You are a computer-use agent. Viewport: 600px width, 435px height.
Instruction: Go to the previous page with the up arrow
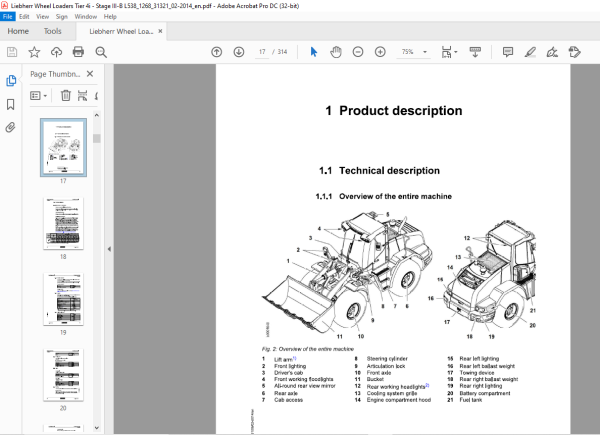217,52
